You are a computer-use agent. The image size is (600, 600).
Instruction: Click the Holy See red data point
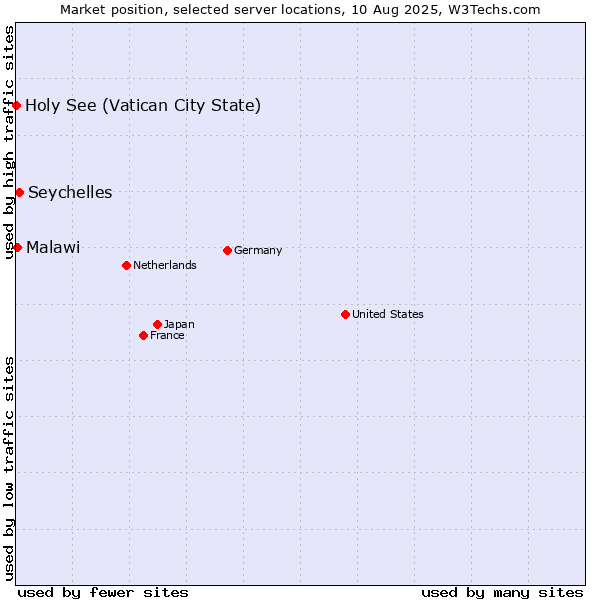(16, 105)
